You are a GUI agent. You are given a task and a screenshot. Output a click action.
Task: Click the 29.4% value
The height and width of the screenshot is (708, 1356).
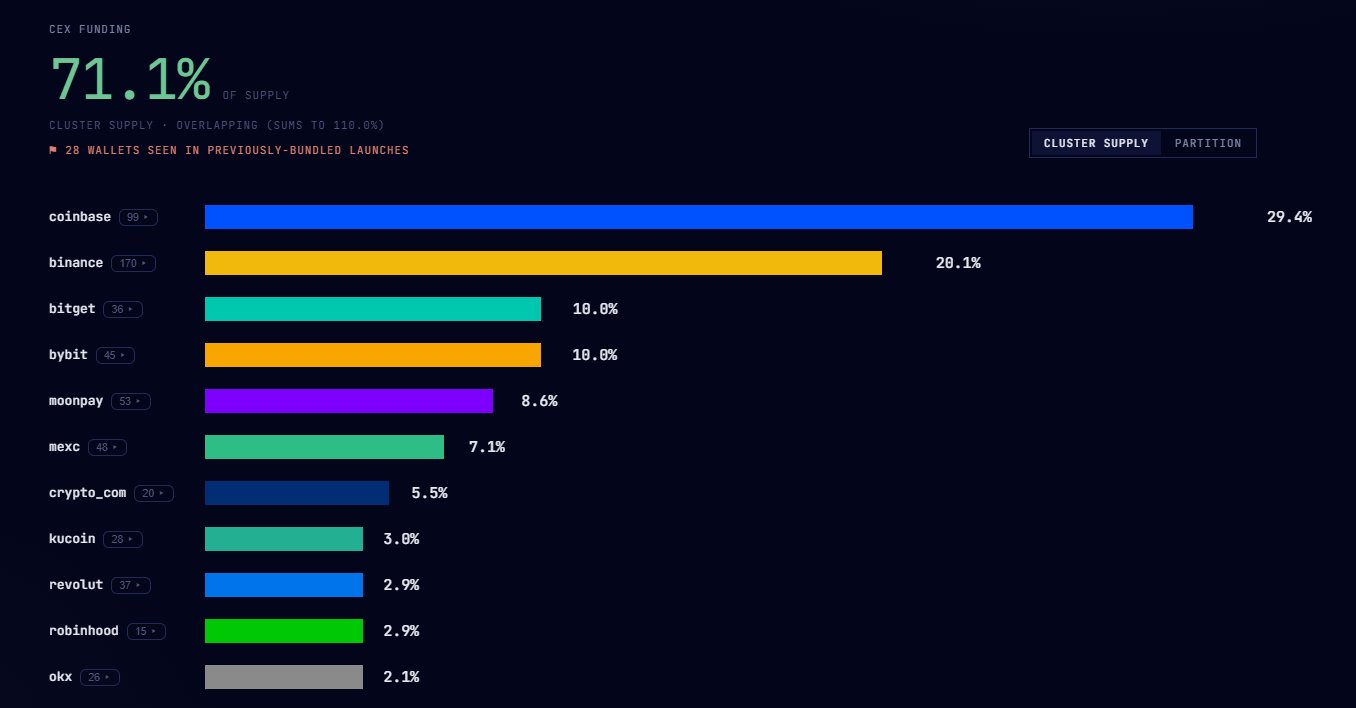tap(1289, 217)
